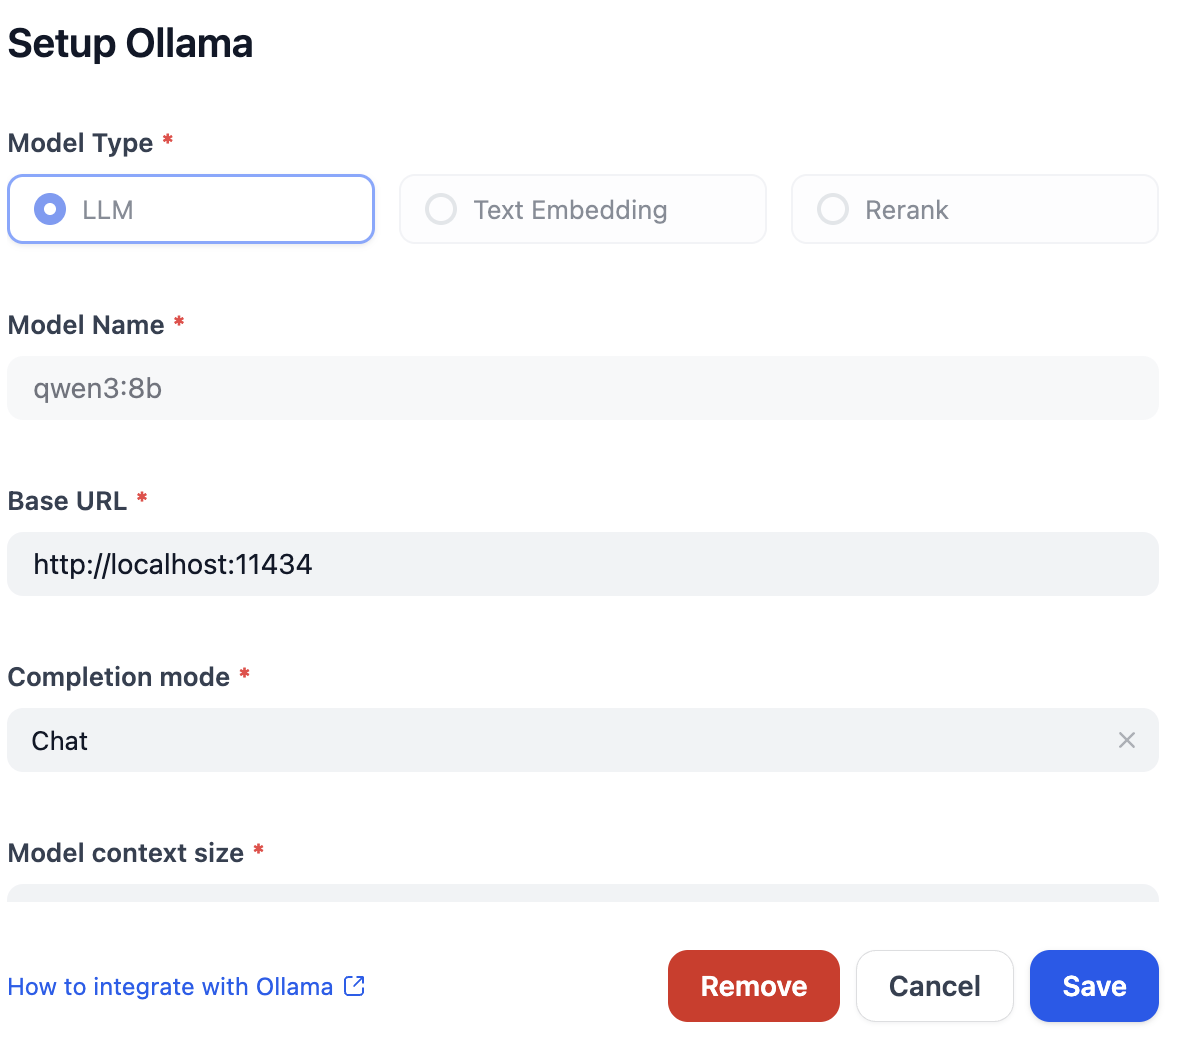1196x1040 pixels.
Task: Click the Model context size field
Action: coord(583,893)
